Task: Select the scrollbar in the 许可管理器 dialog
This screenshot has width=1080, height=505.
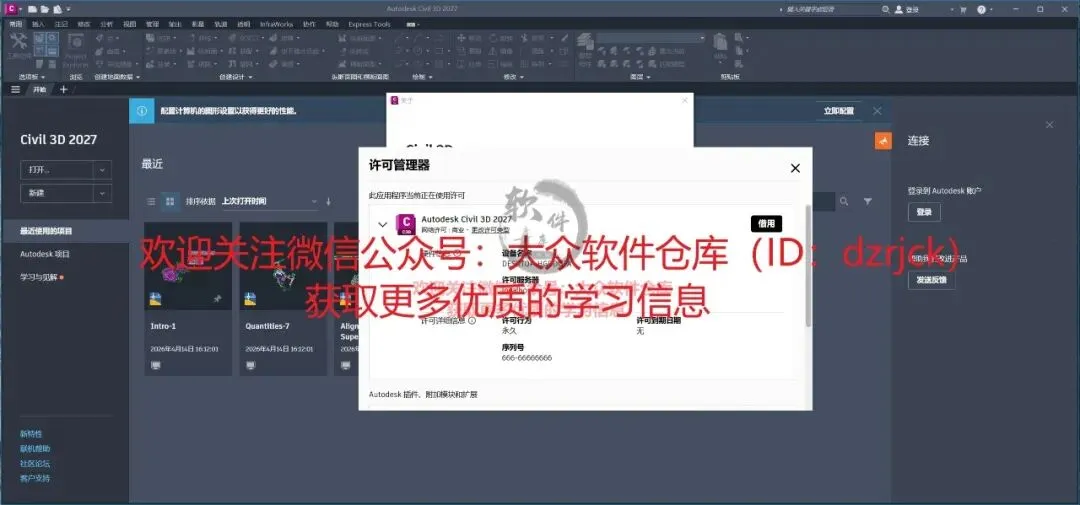Action: [x=808, y=265]
